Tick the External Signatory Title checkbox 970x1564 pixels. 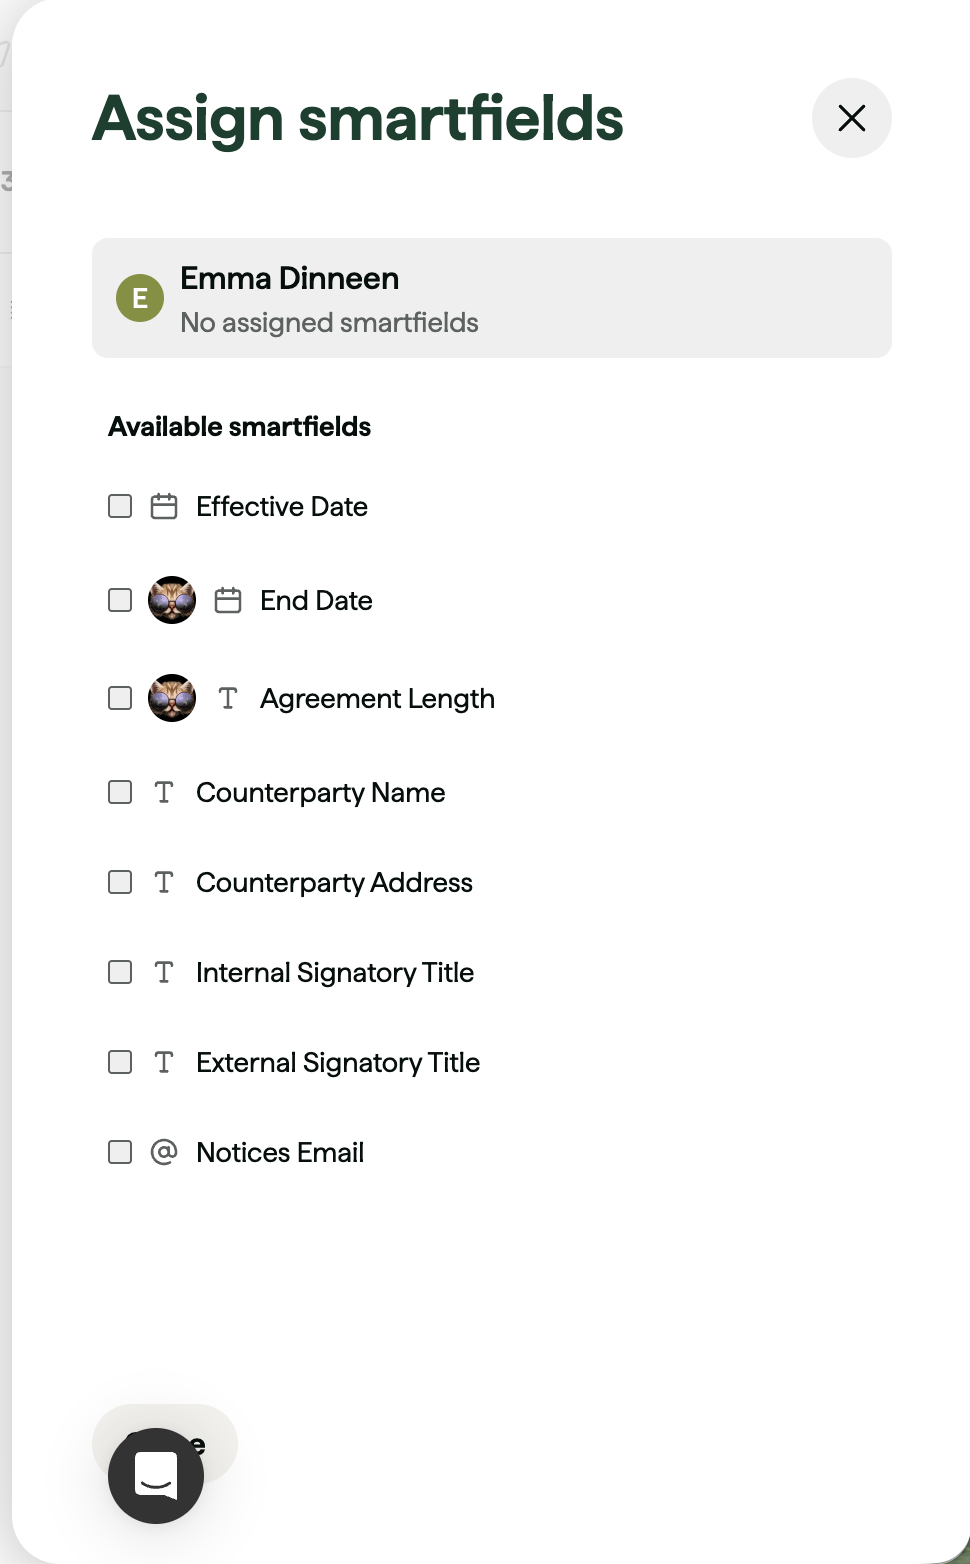point(120,1062)
